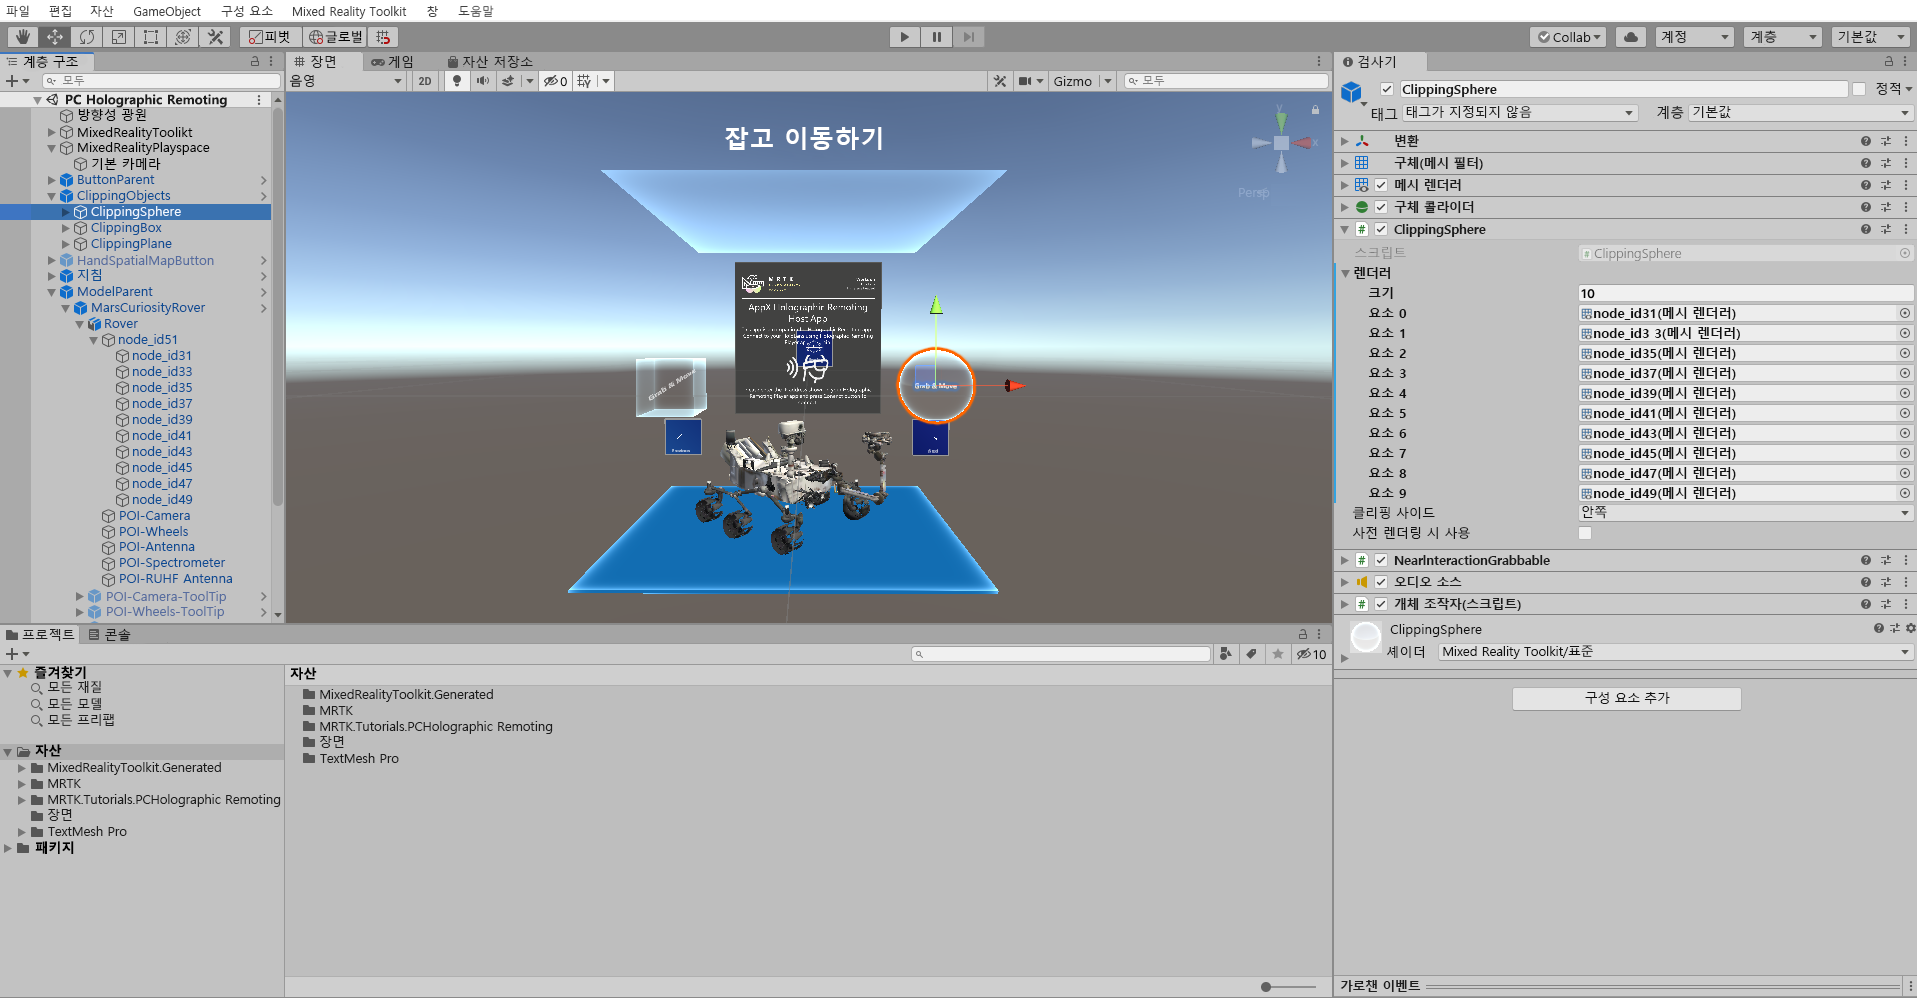Toggle Audio Source (오디오 소스) enabled checkbox

1381,582
